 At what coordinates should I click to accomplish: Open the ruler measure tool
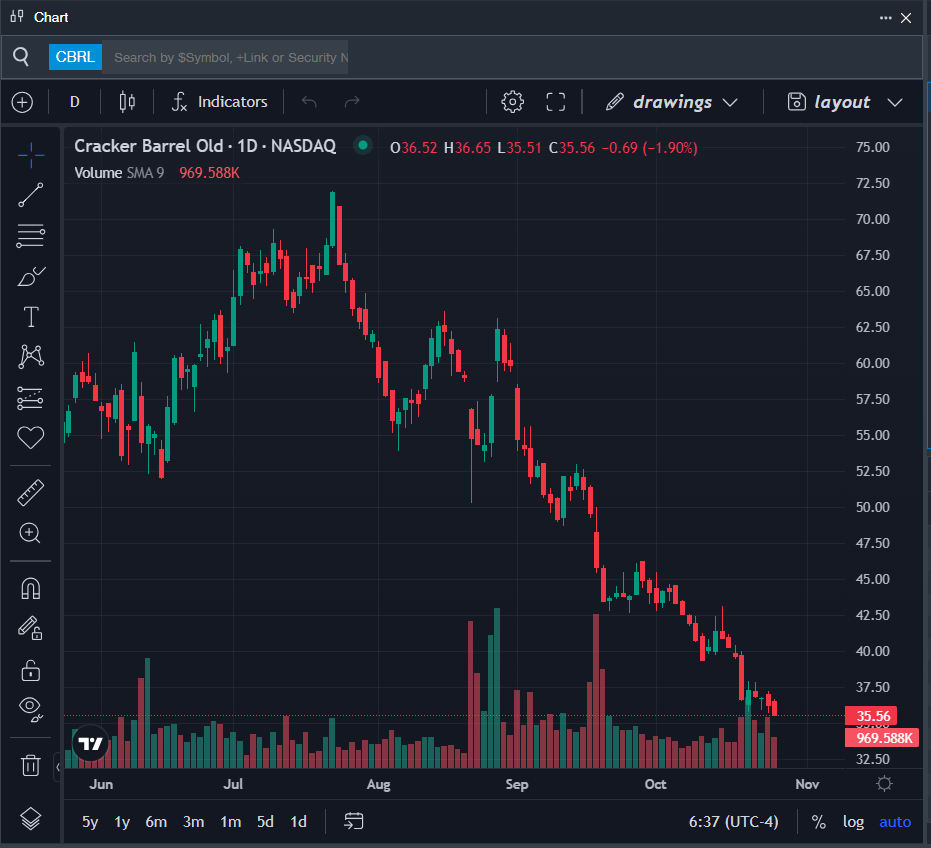click(31, 492)
